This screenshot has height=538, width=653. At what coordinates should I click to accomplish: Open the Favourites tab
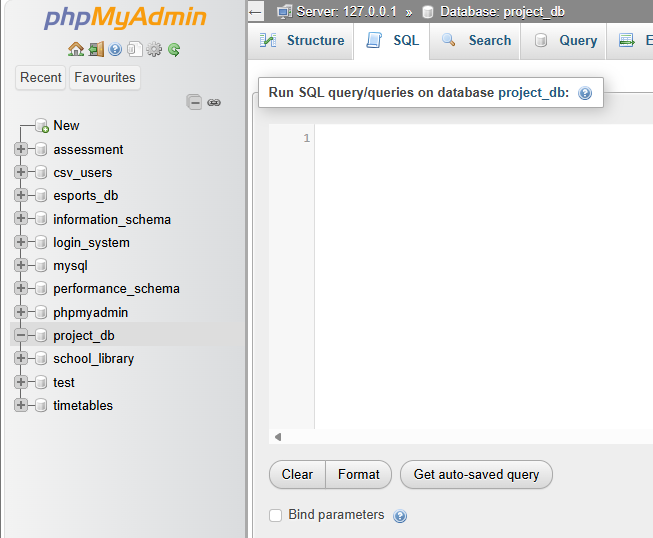coord(105,77)
